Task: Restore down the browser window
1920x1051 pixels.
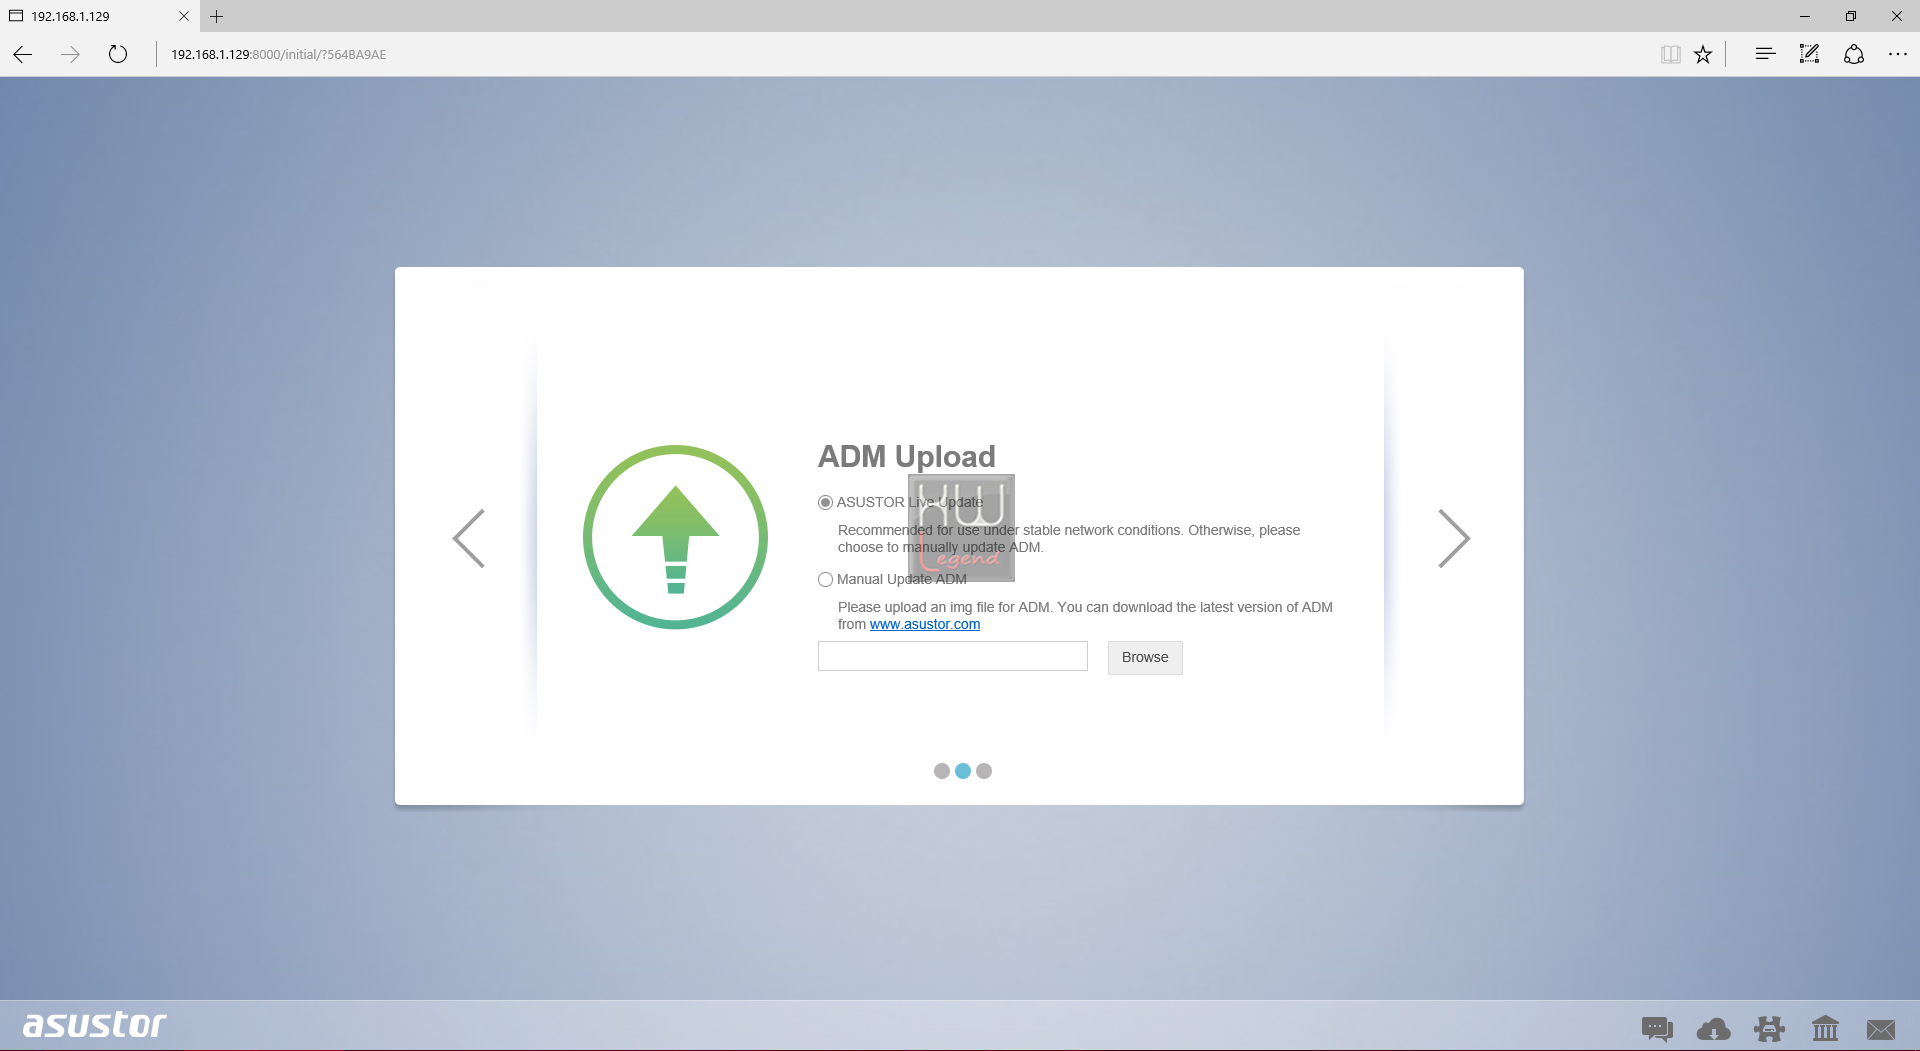Action: coord(1851,16)
